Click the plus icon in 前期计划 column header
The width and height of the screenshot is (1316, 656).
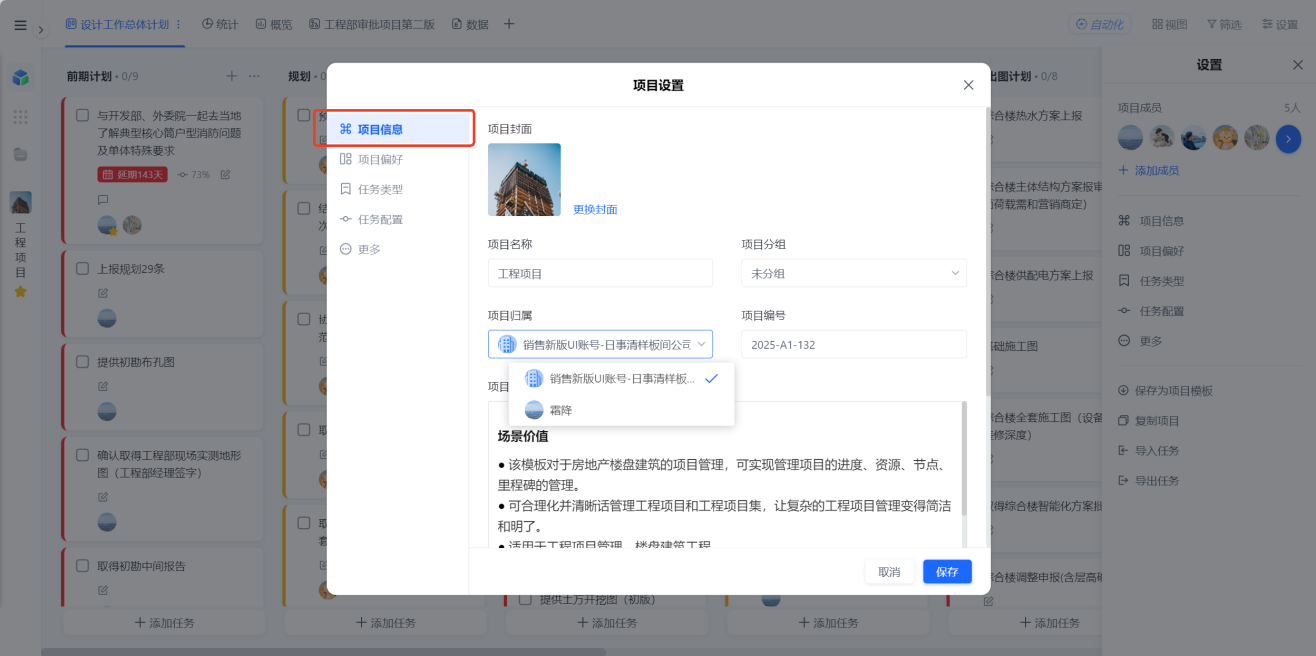(231, 76)
